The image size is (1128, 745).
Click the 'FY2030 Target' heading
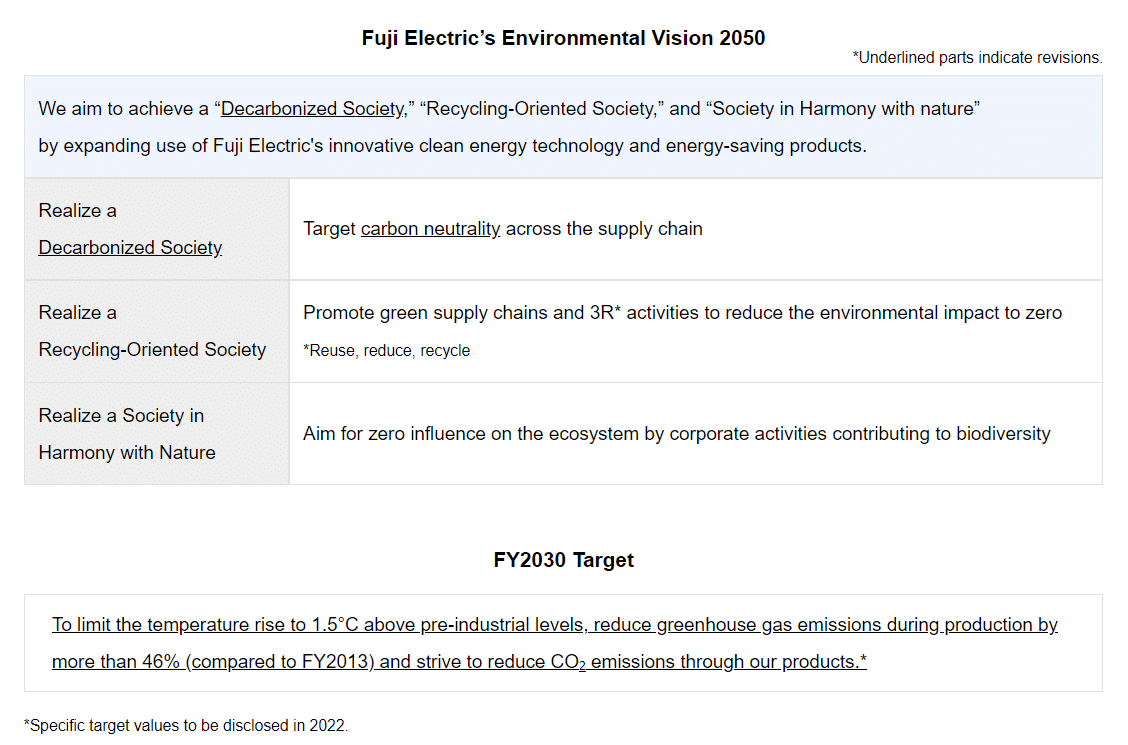563,560
